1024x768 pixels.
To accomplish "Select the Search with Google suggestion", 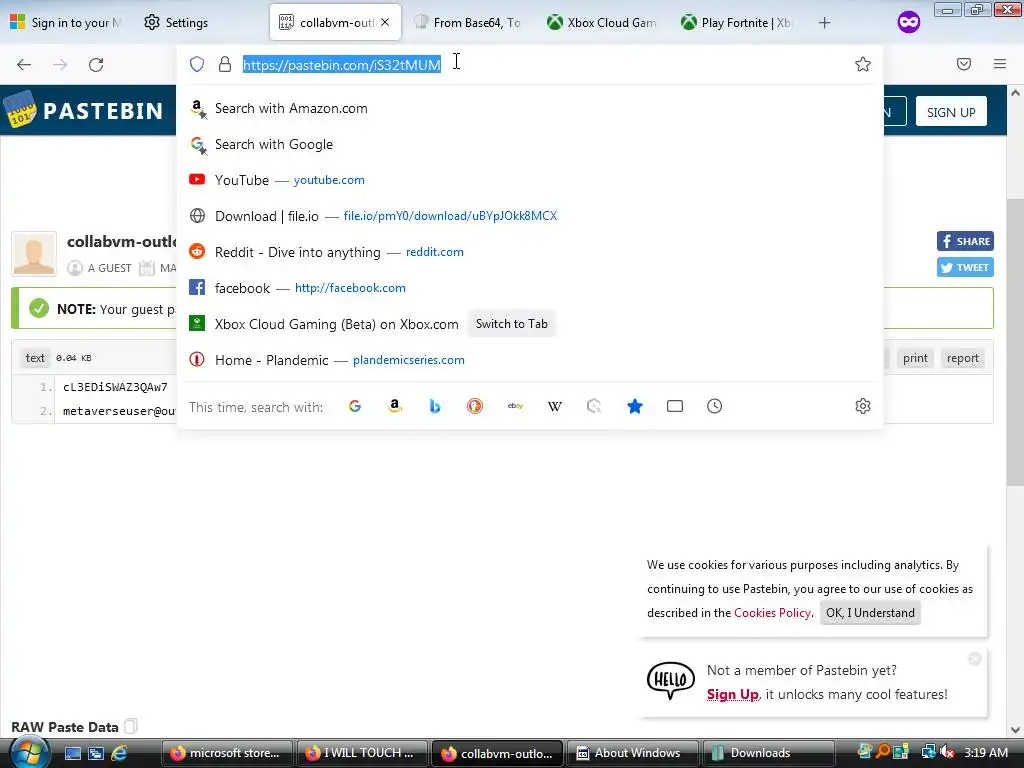I will pyautogui.click(x=530, y=144).
